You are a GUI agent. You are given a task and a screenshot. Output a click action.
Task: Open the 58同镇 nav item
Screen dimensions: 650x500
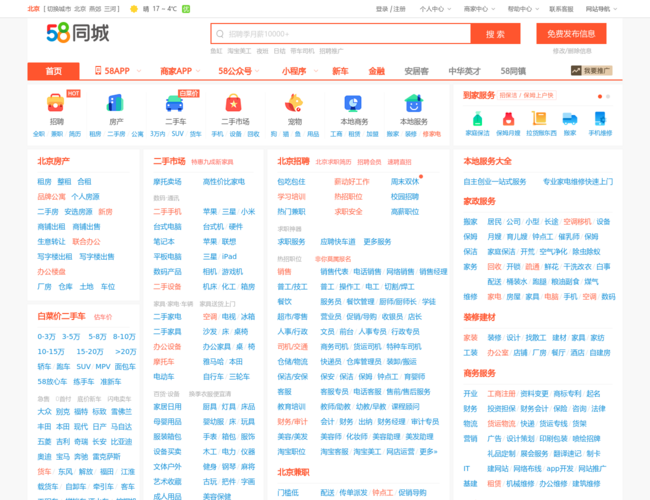(x=513, y=71)
